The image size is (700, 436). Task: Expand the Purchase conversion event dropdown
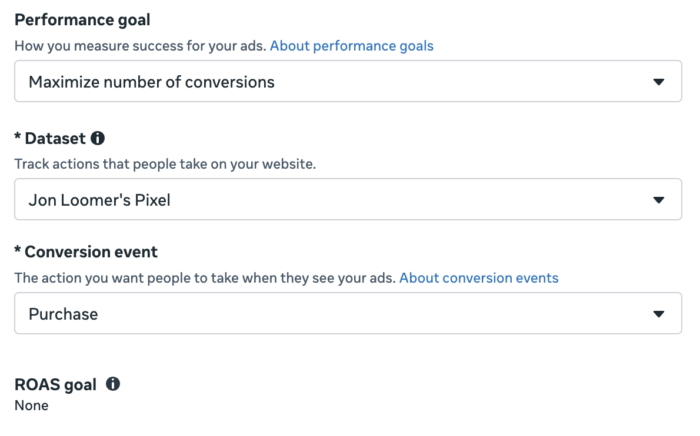pos(348,313)
